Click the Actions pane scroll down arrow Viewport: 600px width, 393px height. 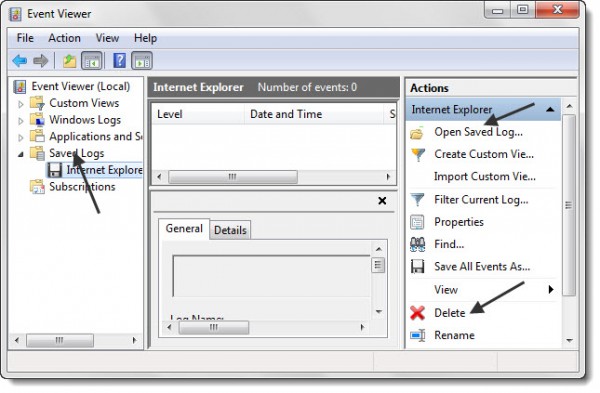[x=569, y=340]
